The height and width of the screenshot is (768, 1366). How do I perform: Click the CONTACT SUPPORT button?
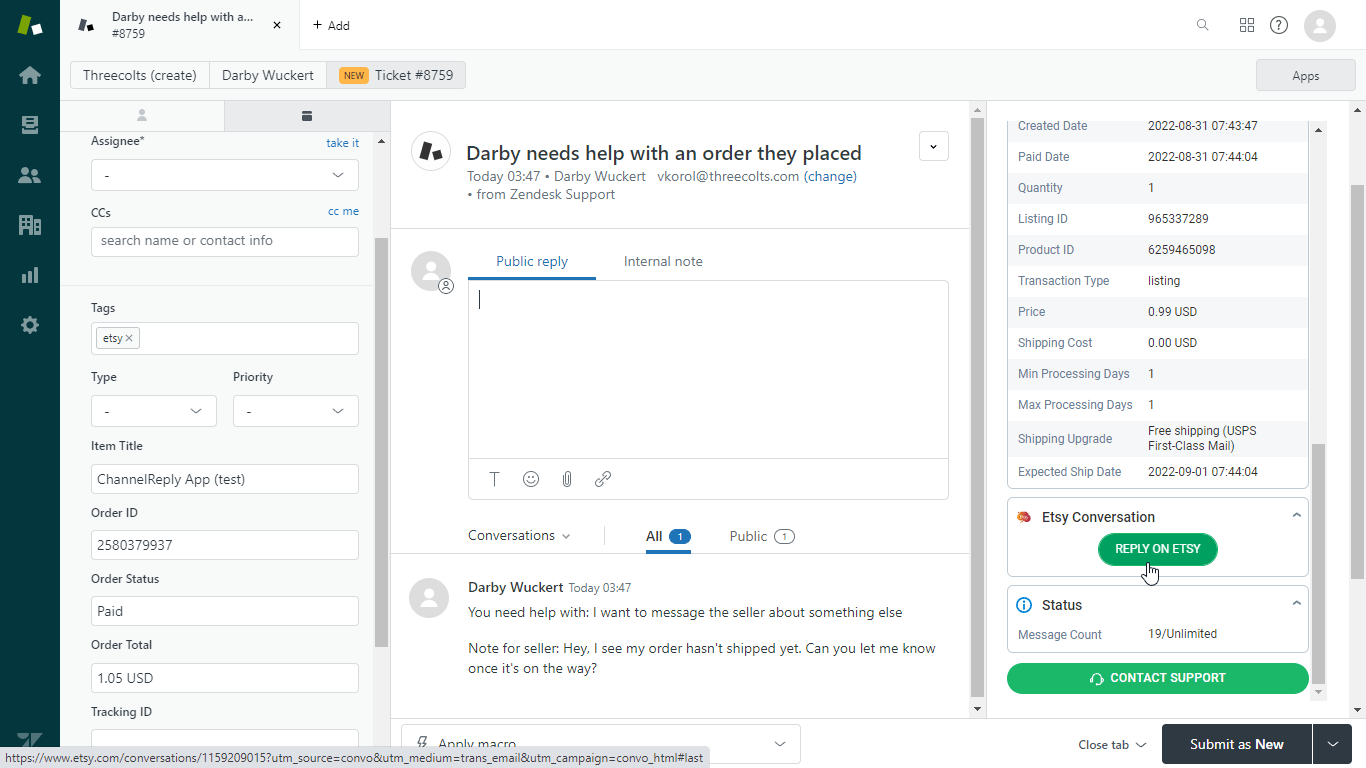coord(1157,678)
